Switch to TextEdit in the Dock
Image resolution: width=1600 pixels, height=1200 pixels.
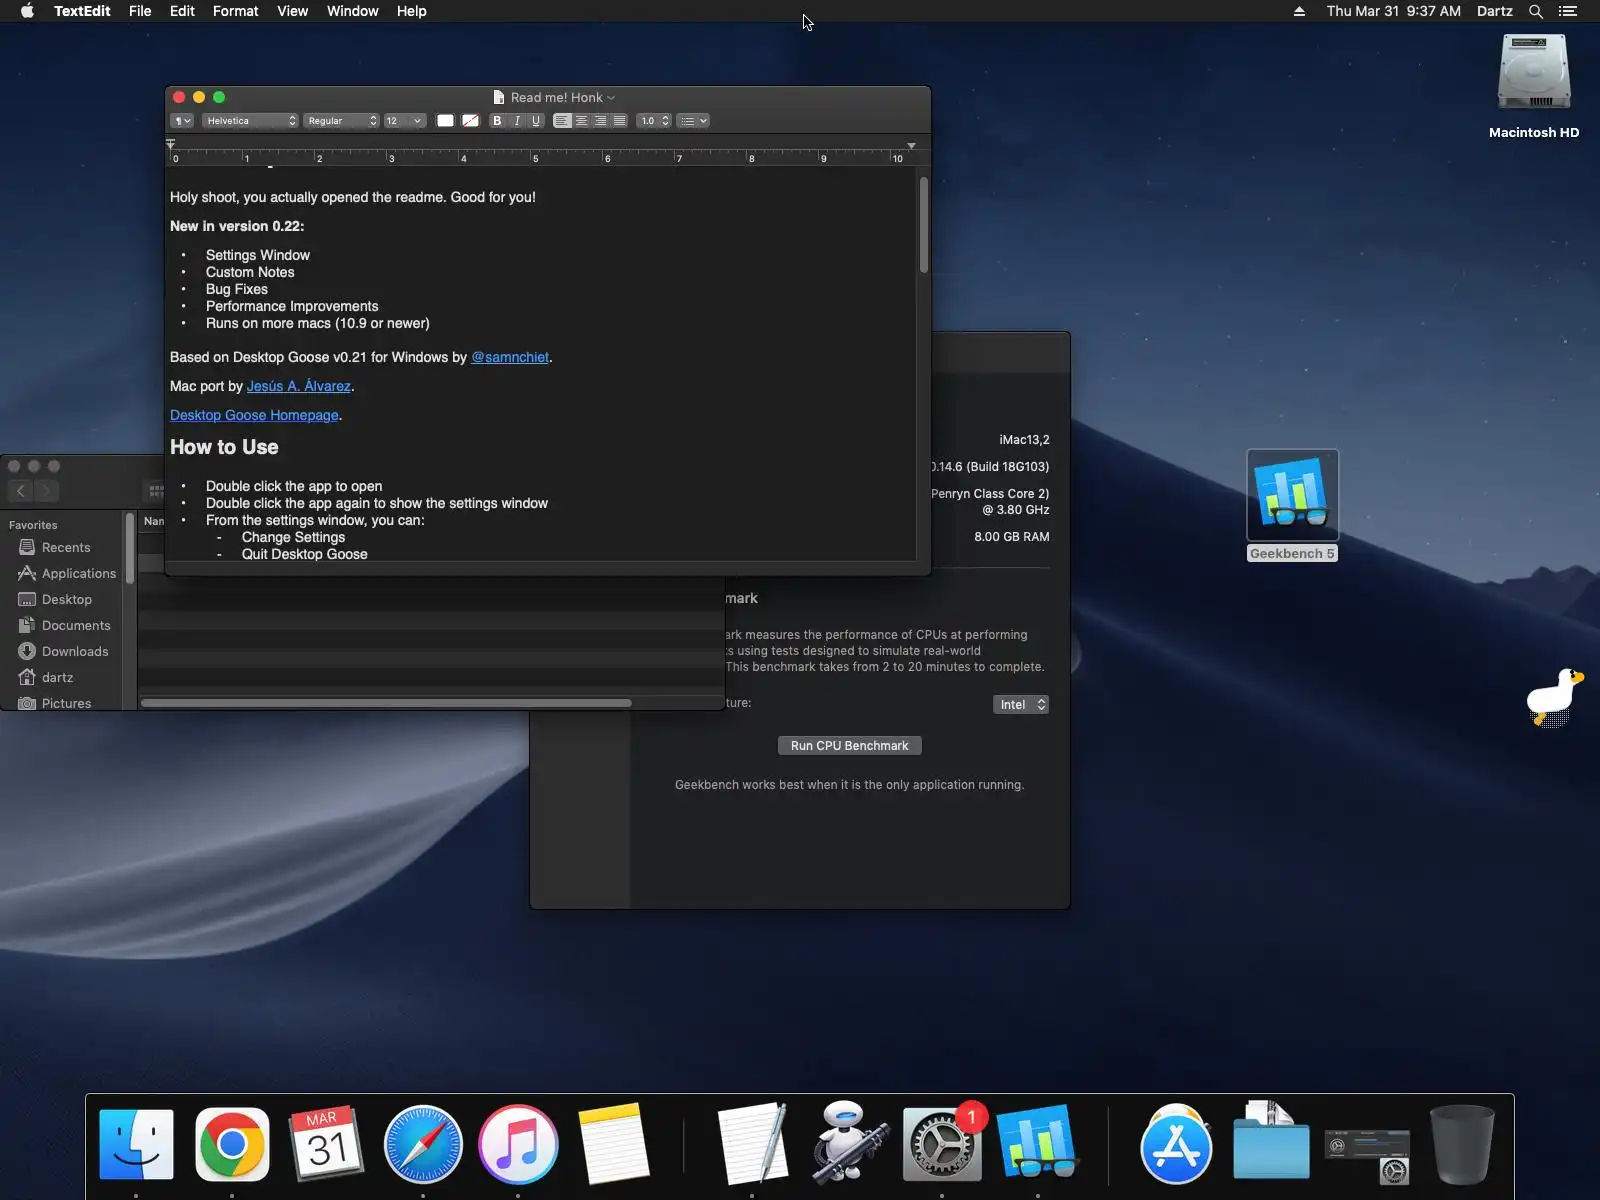click(x=752, y=1143)
